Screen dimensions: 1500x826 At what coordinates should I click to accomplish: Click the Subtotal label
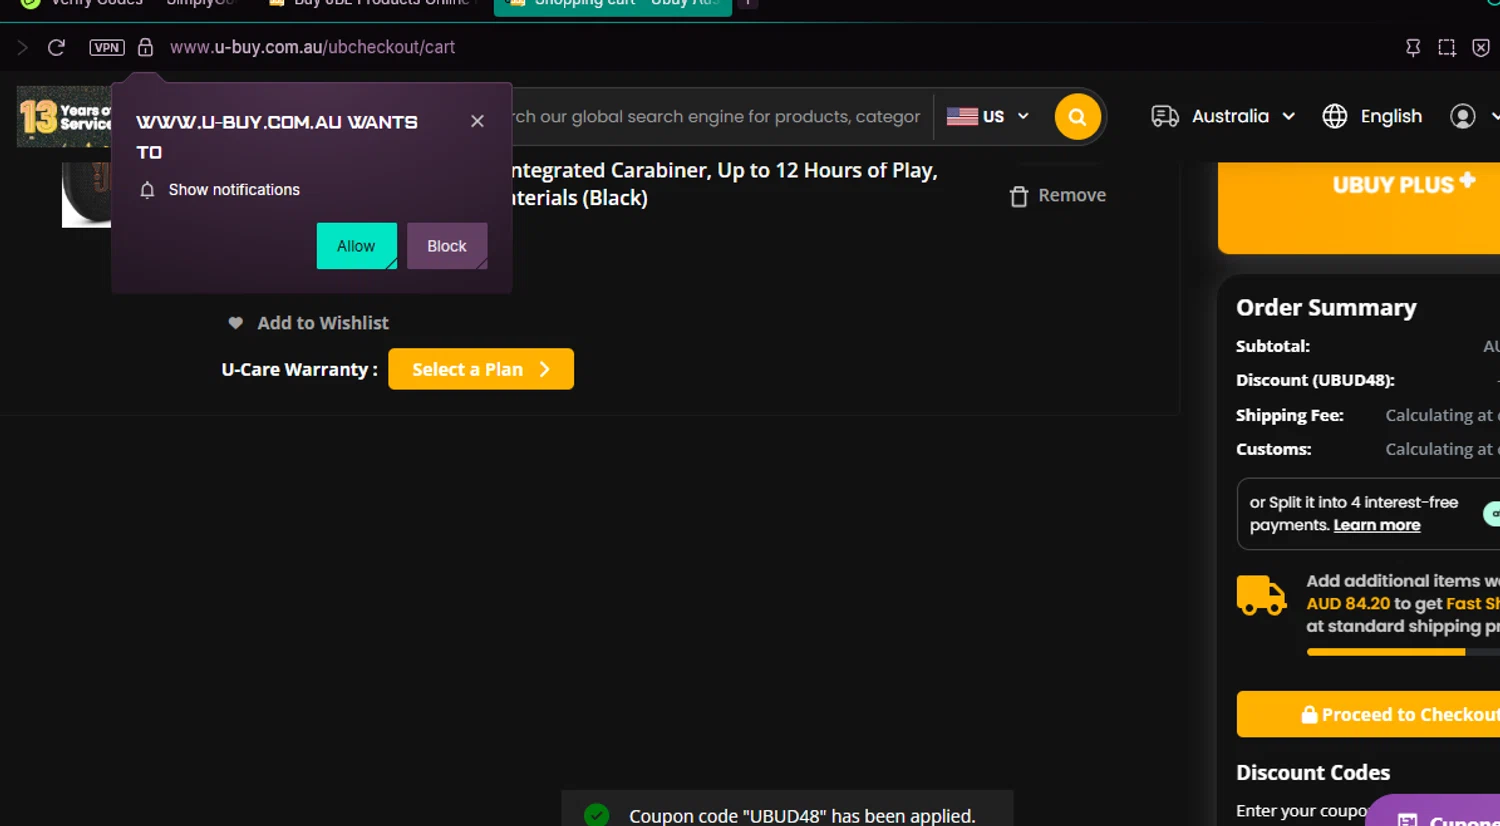[x=1273, y=346]
